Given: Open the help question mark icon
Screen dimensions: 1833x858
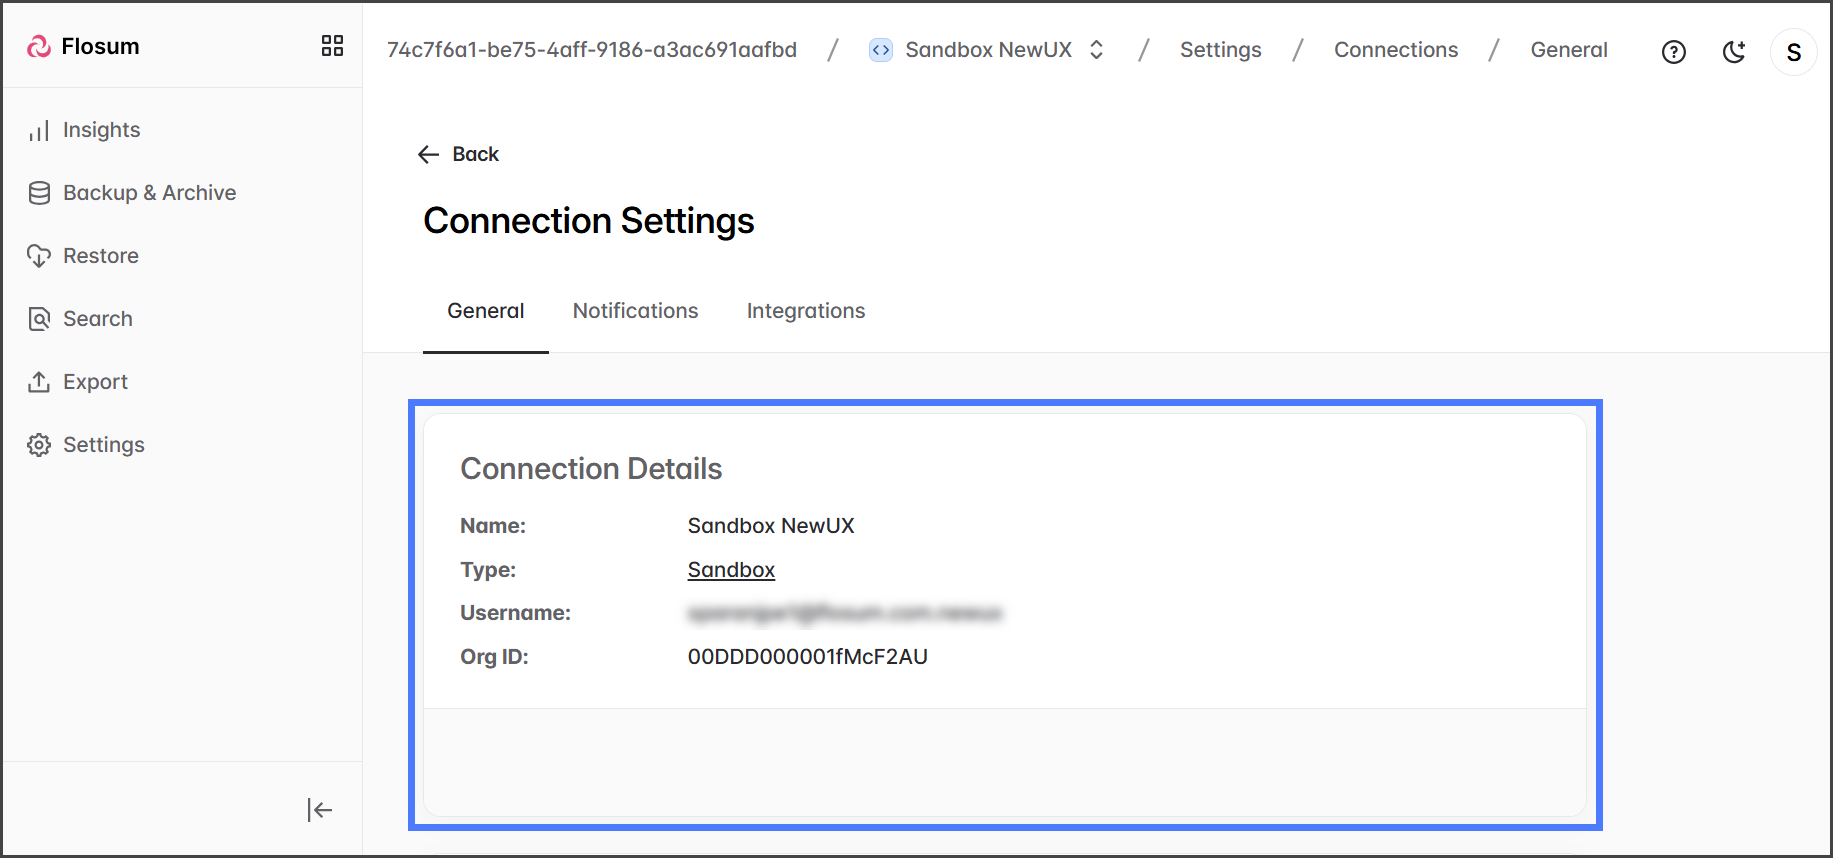Looking at the screenshot, I should click(1673, 52).
